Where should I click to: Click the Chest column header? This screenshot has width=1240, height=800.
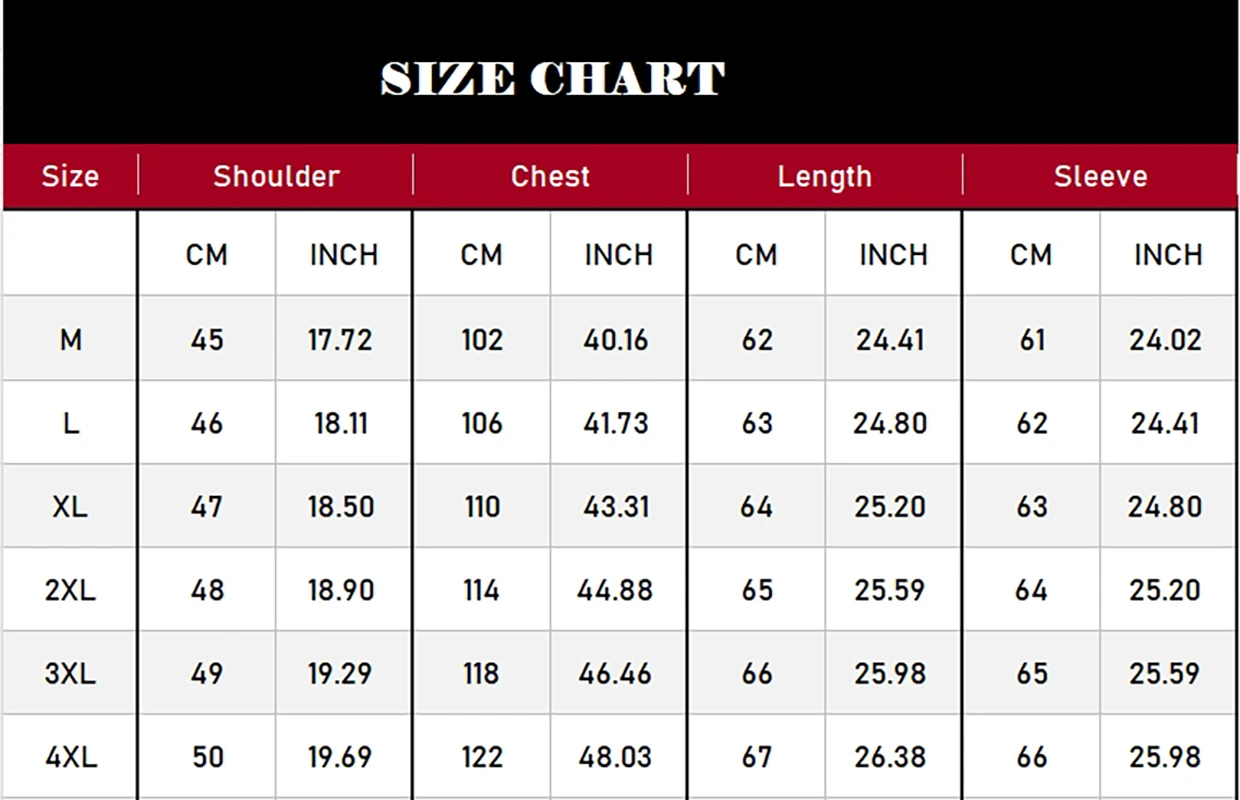pos(550,176)
